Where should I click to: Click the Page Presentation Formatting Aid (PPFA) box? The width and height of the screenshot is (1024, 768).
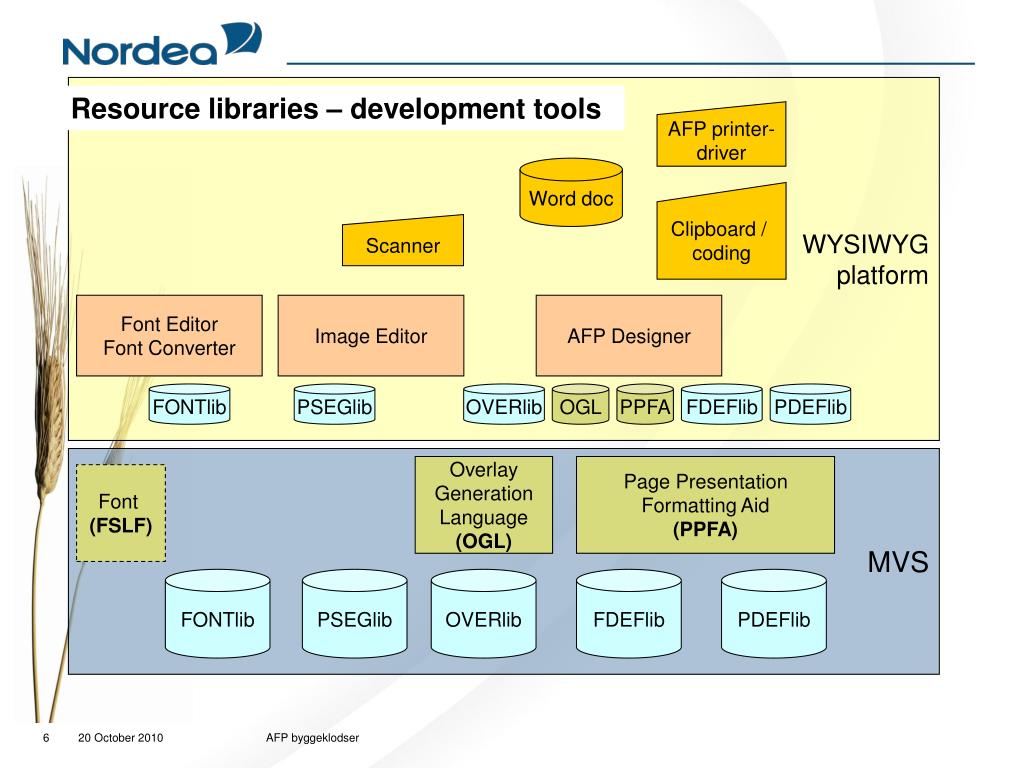pyautogui.click(x=705, y=505)
